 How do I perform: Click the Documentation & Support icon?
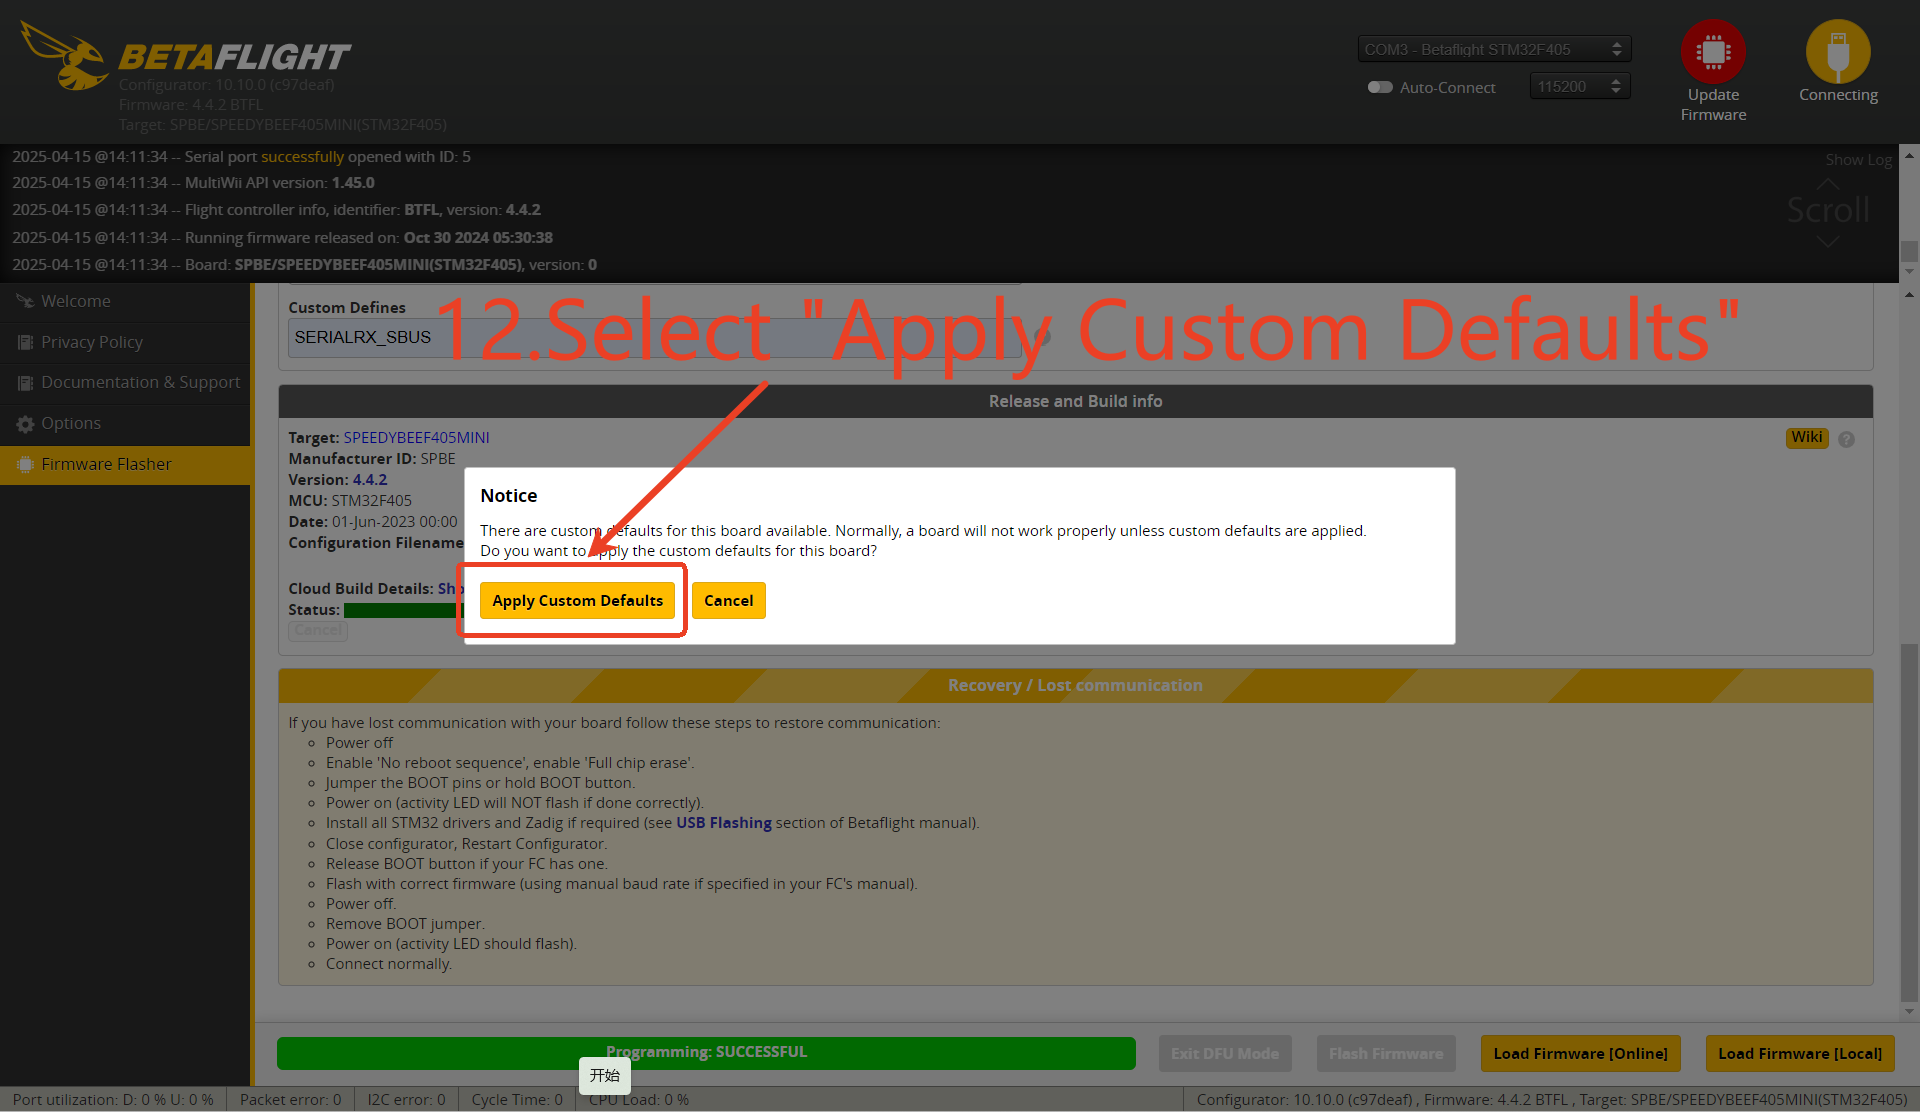25,383
